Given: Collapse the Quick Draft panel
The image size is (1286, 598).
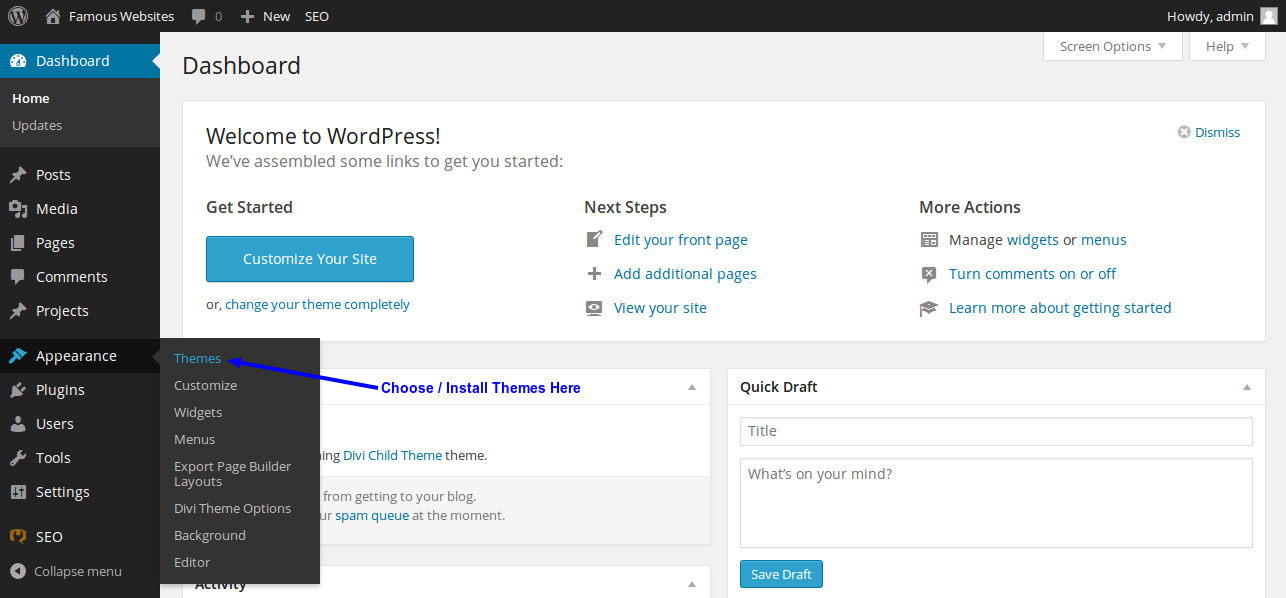Looking at the screenshot, I should click(1246, 387).
